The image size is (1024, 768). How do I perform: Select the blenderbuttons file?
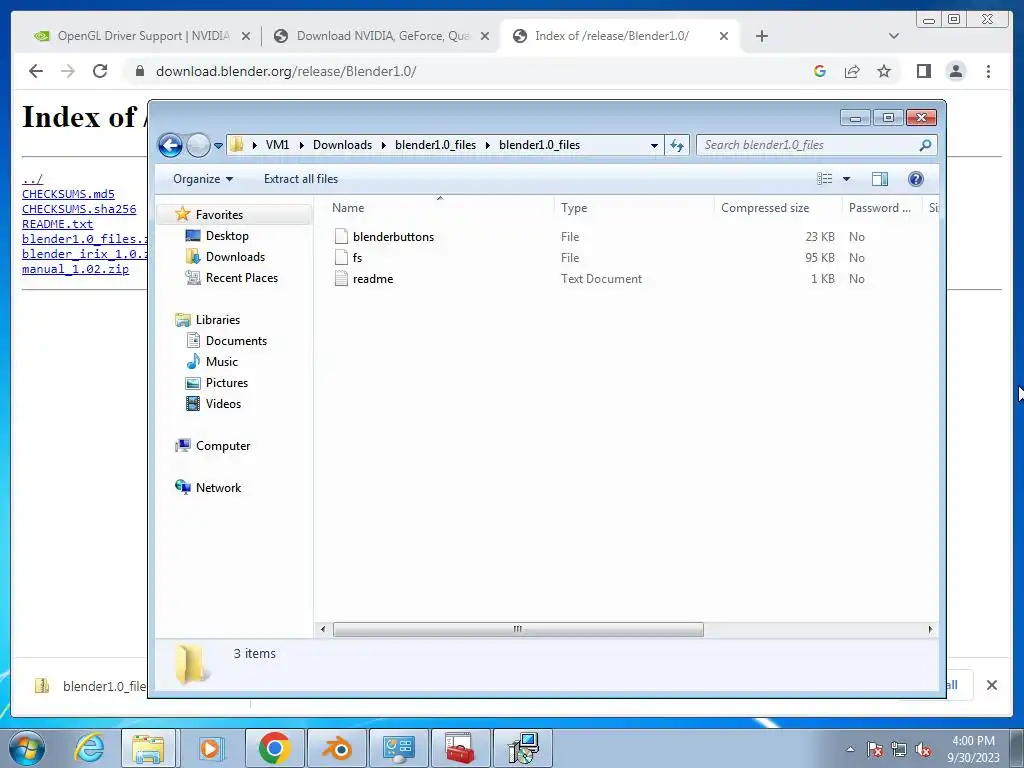pyautogui.click(x=393, y=237)
